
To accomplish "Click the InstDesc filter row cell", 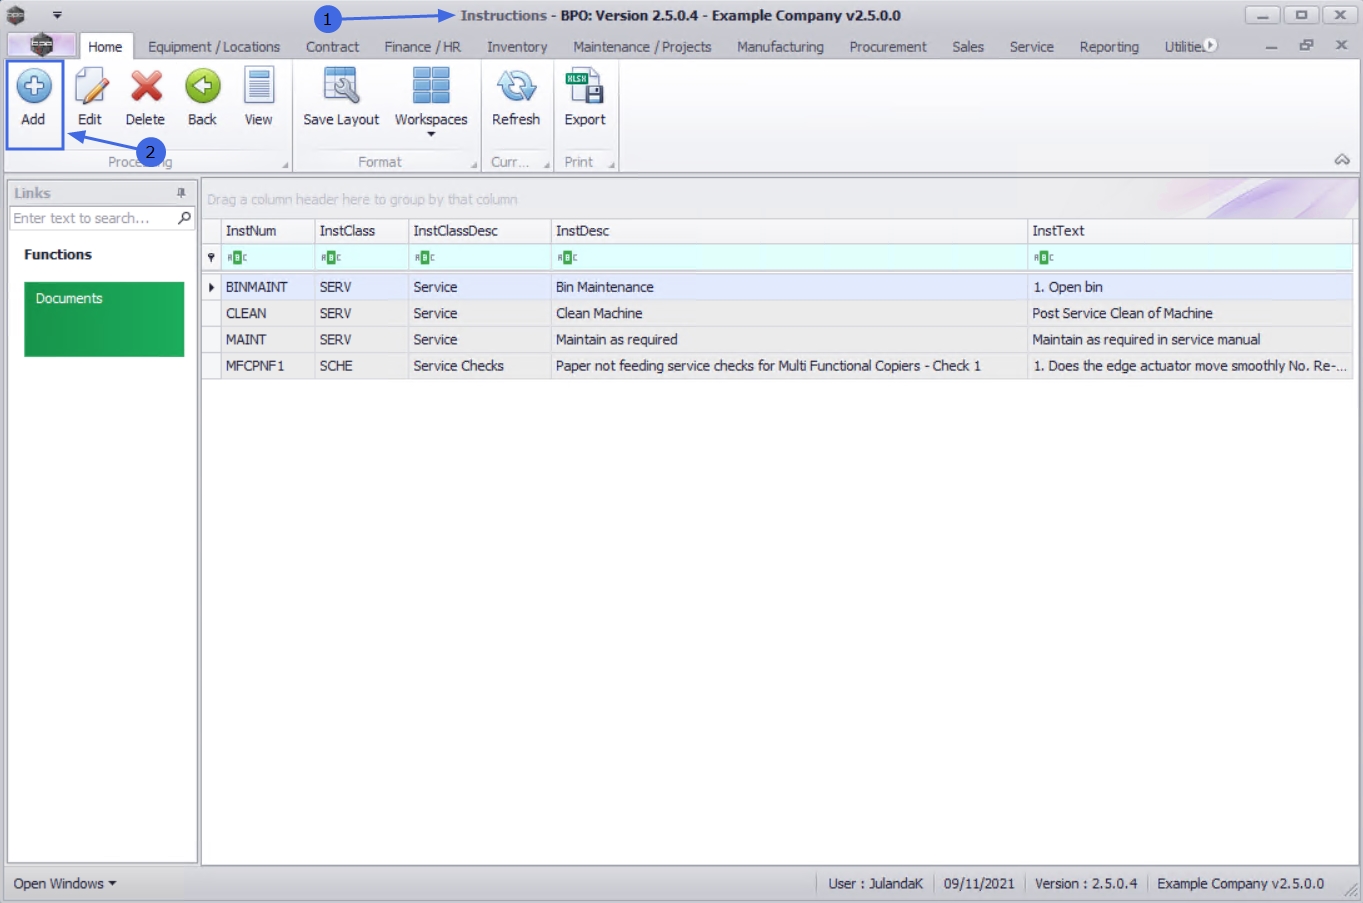I will tap(789, 257).
